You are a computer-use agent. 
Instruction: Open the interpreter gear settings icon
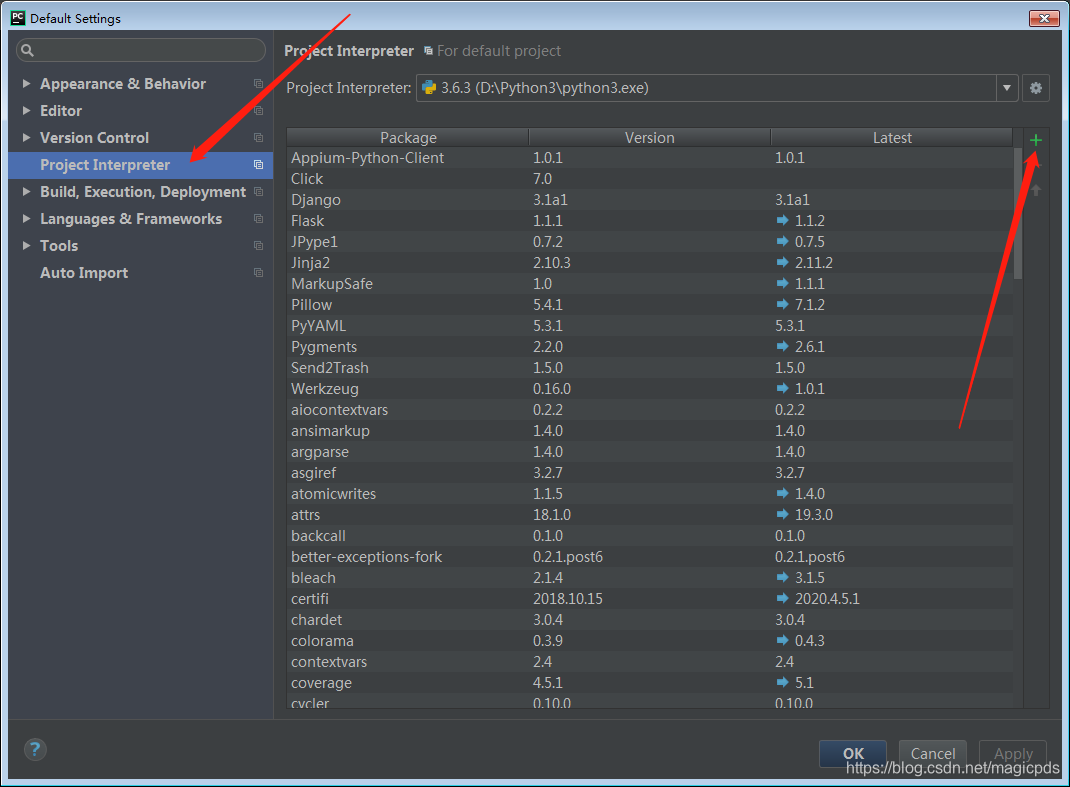[x=1035, y=88]
